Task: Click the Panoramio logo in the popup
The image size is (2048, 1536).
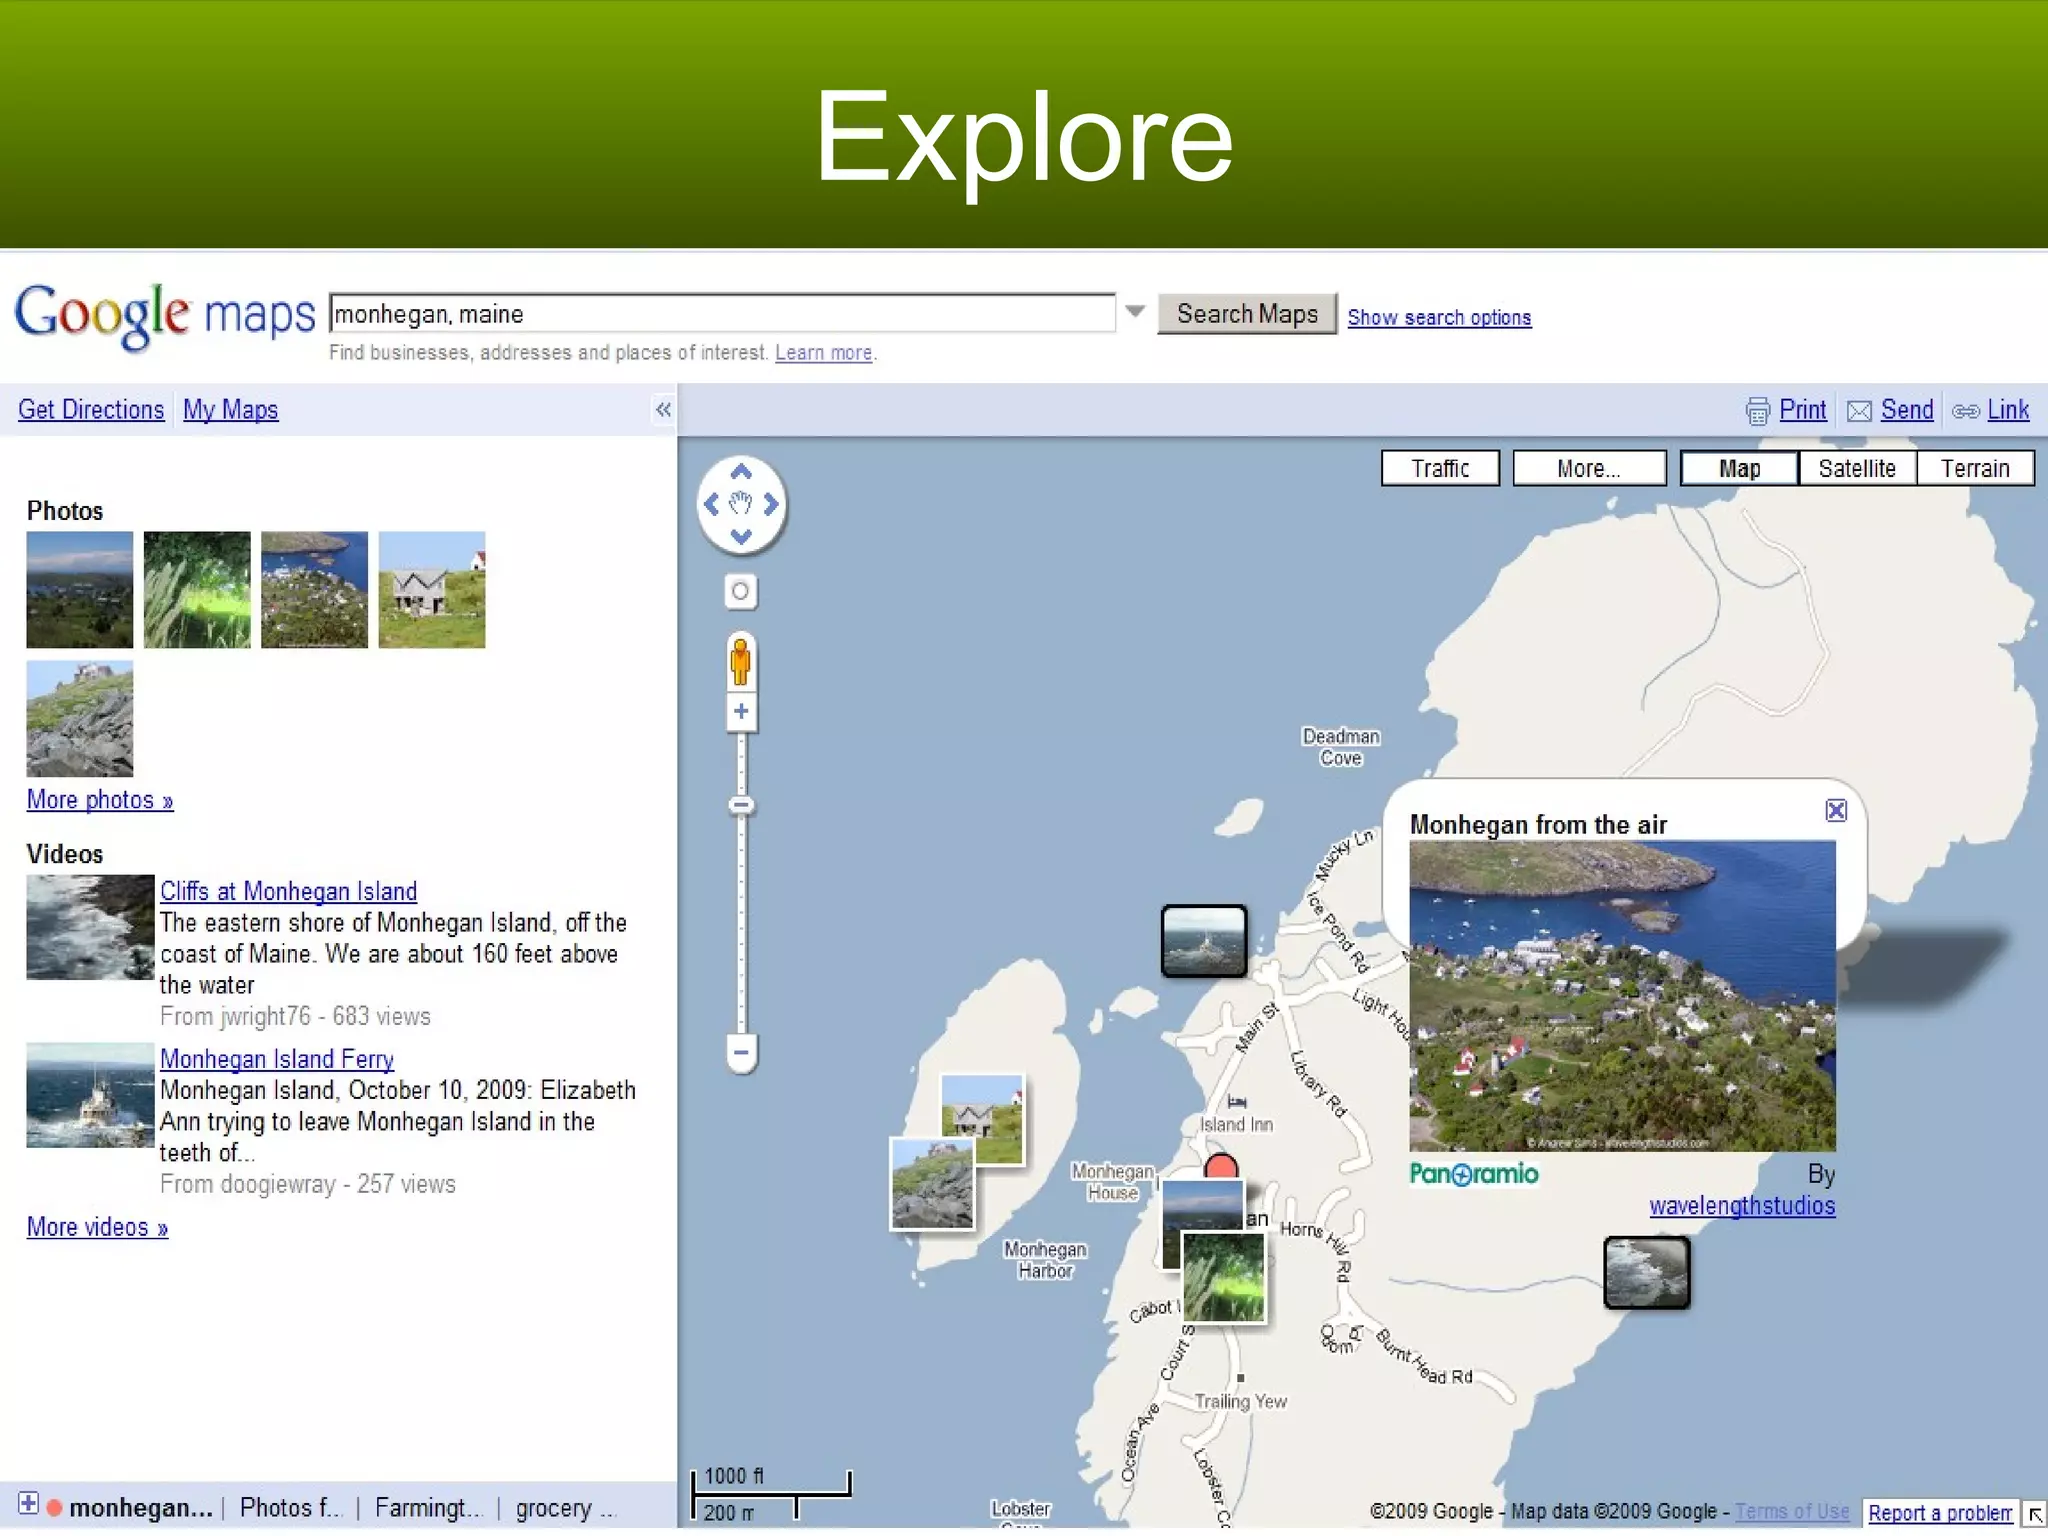Action: coord(1474,1173)
